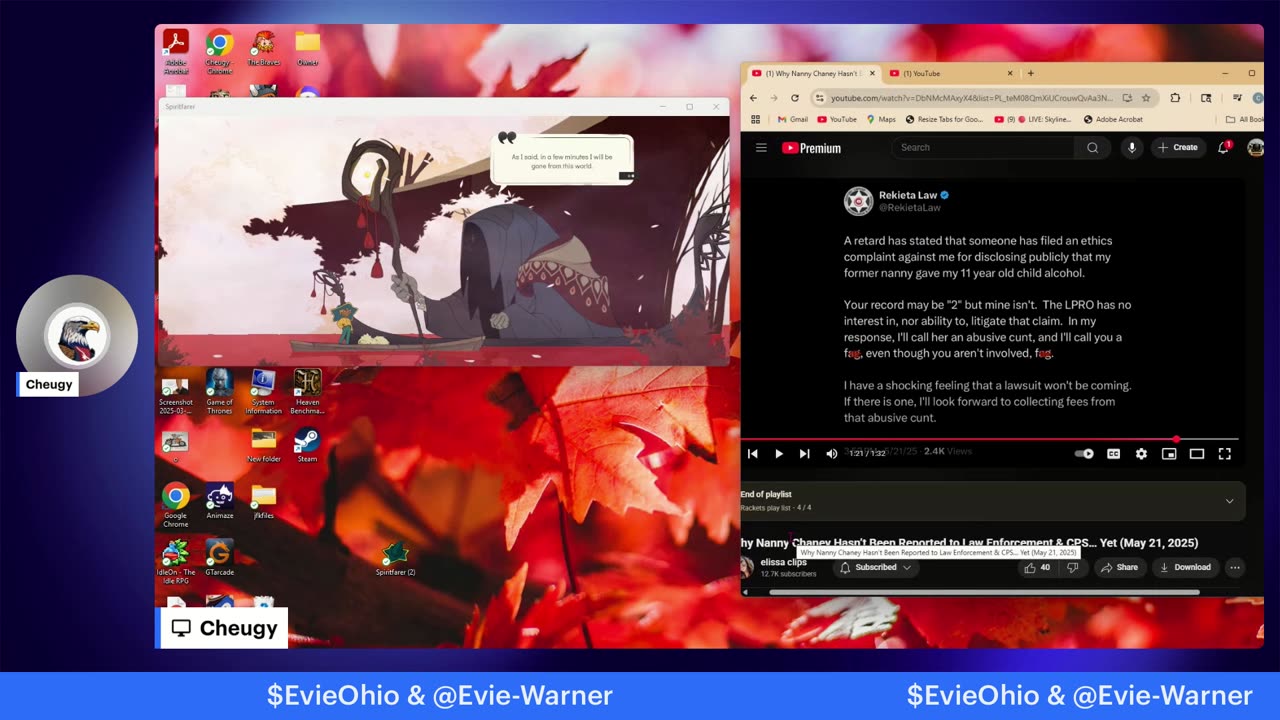Mute the video volume
Screen dimensions: 1280x720
(831, 454)
